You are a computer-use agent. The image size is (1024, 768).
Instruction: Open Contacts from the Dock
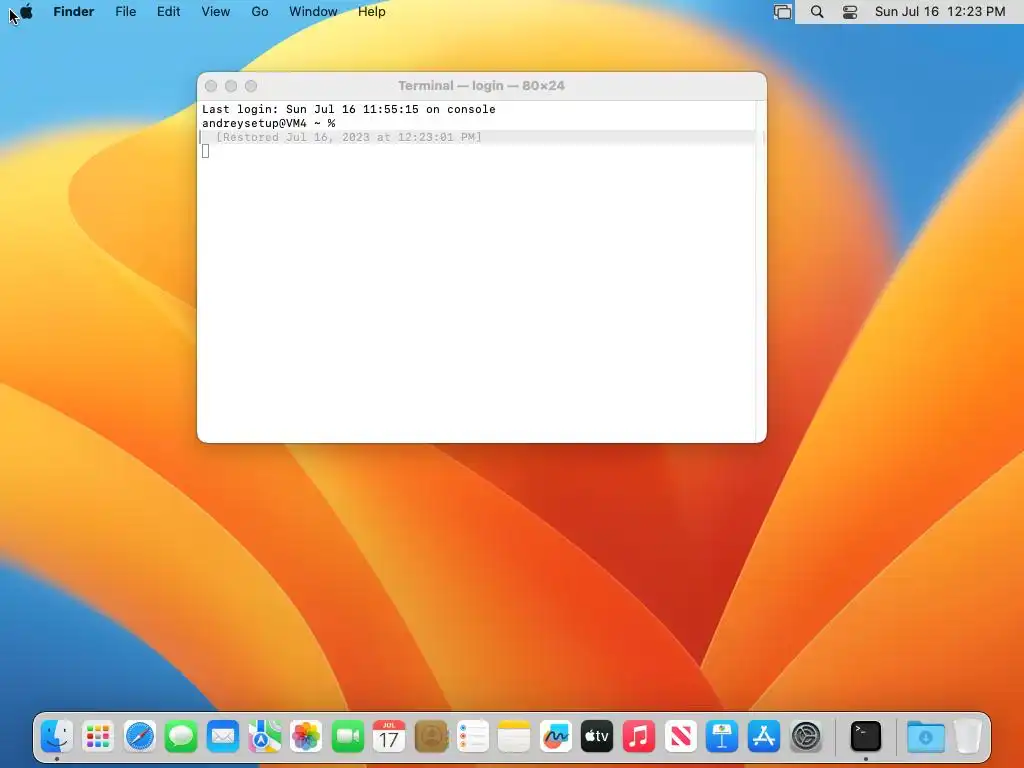point(431,737)
